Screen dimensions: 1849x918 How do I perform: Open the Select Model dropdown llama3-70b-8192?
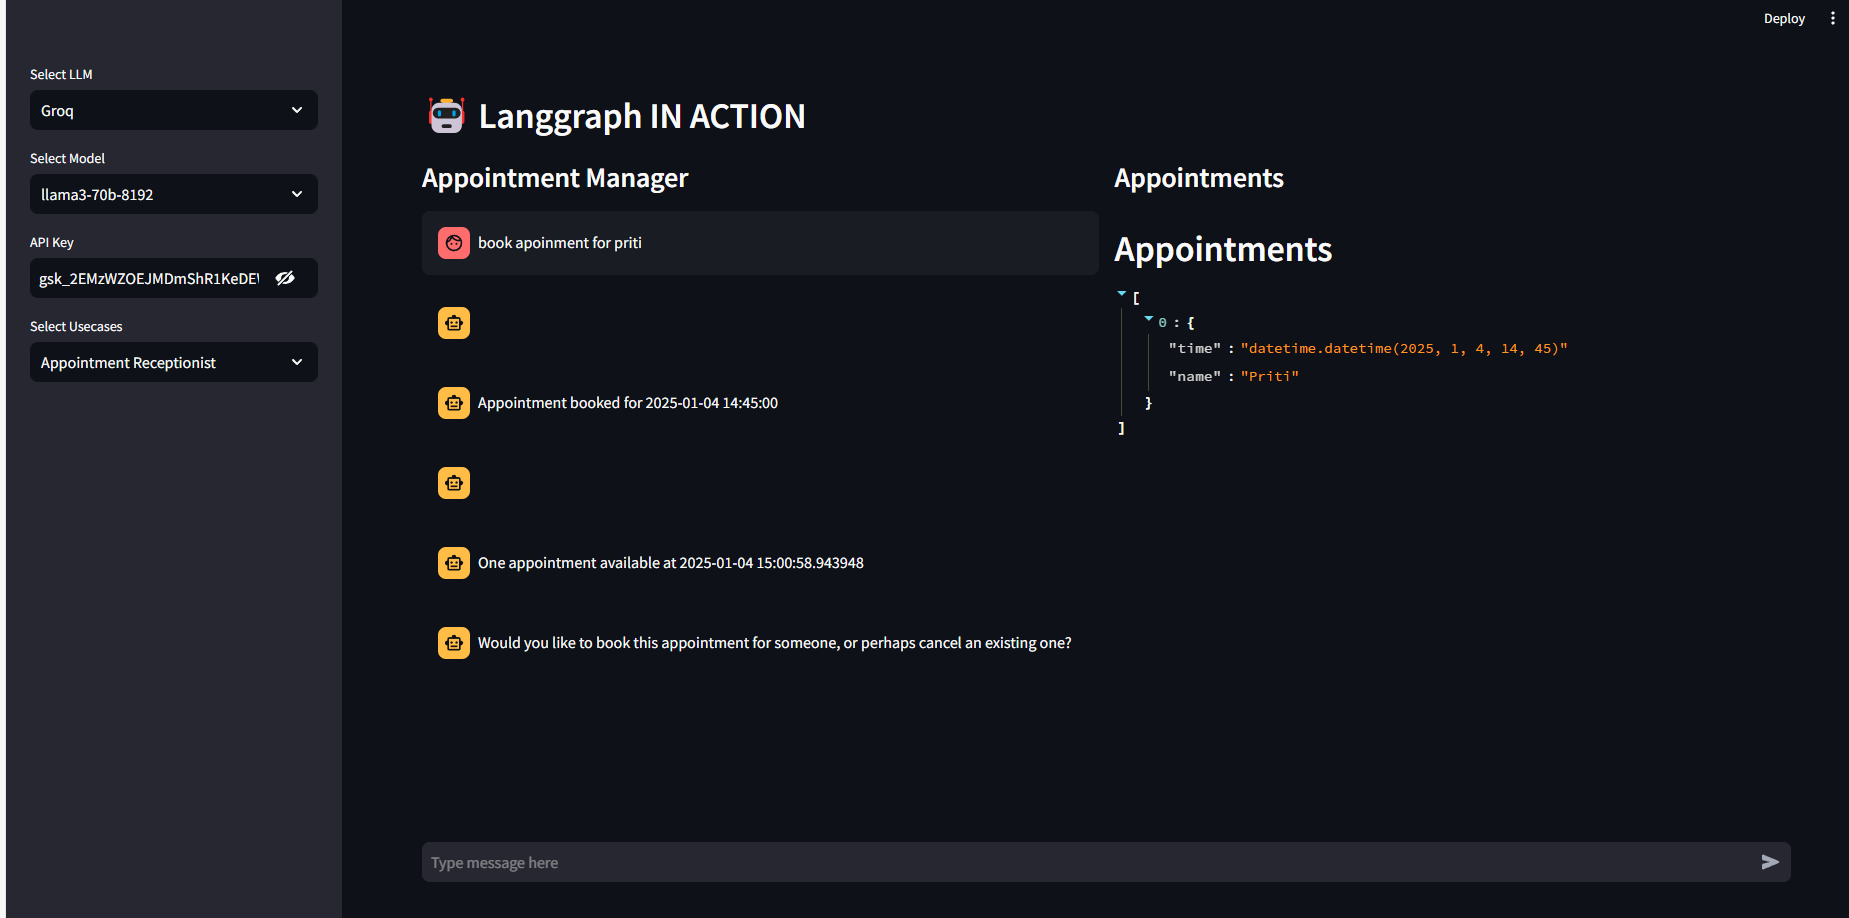tap(173, 194)
